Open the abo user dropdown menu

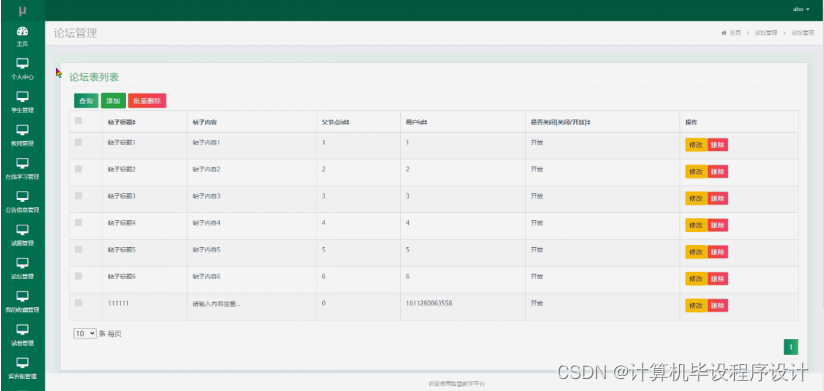click(801, 9)
